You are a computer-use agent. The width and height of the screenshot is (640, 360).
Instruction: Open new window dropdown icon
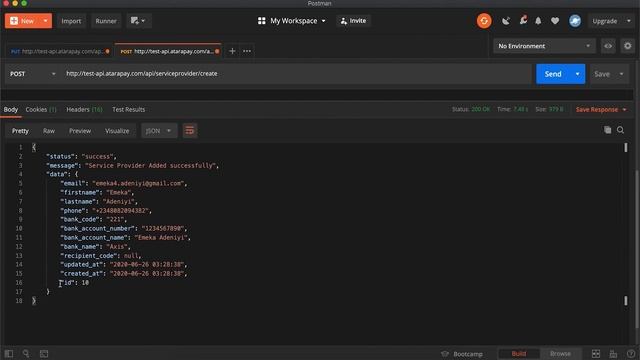click(x=138, y=21)
